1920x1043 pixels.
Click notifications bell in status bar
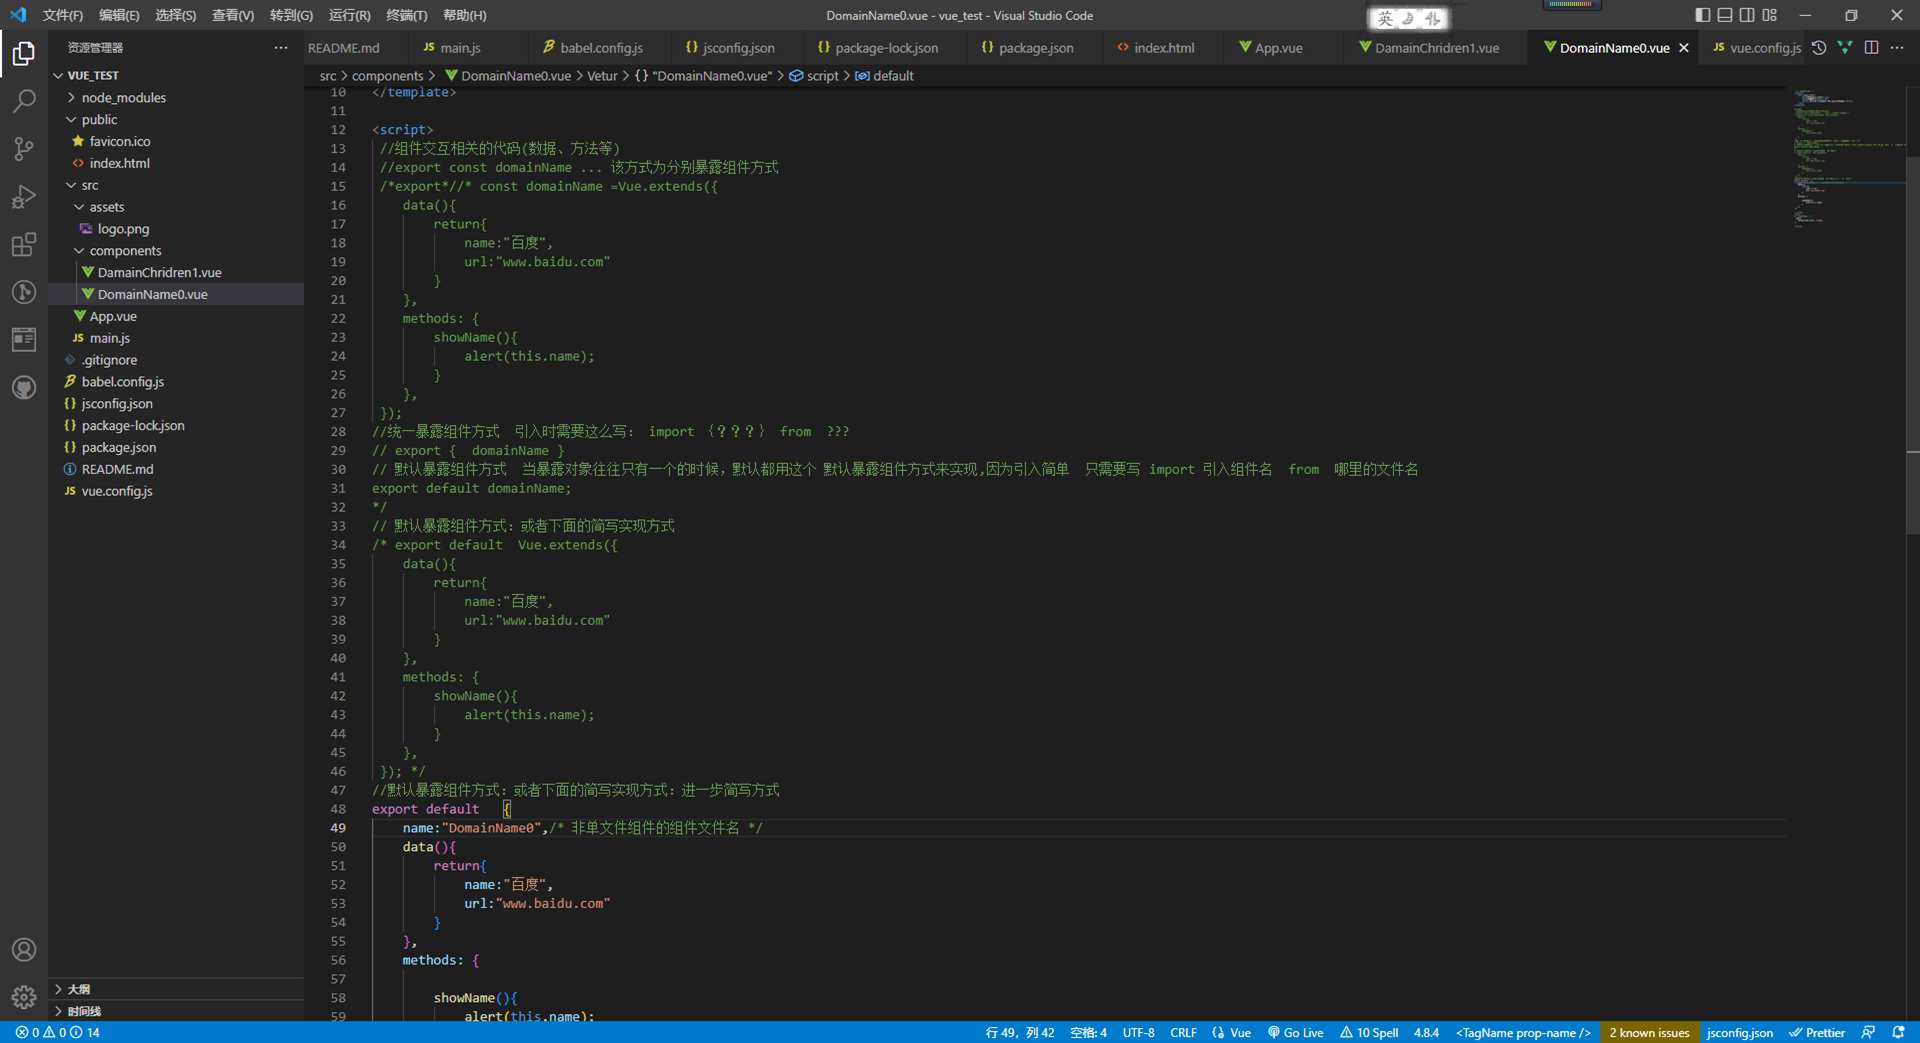(x=1898, y=1033)
